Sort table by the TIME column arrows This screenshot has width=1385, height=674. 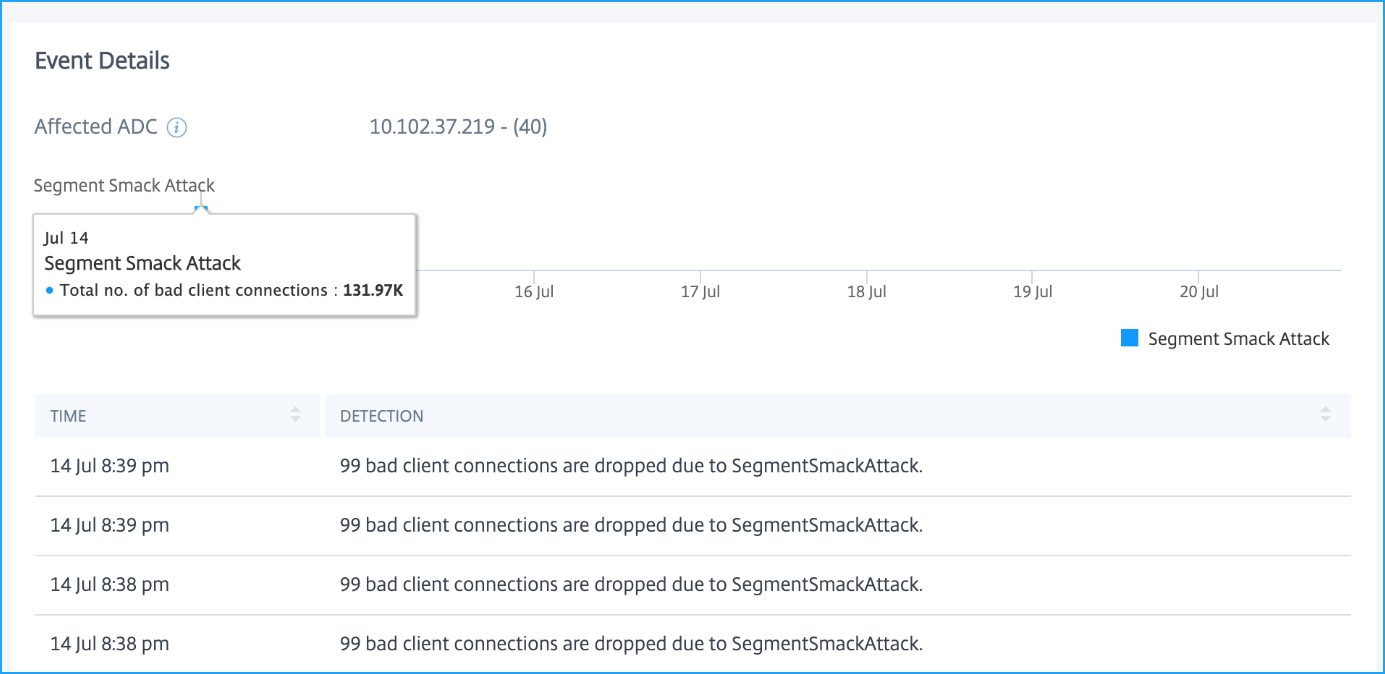pyautogui.click(x=295, y=414)
